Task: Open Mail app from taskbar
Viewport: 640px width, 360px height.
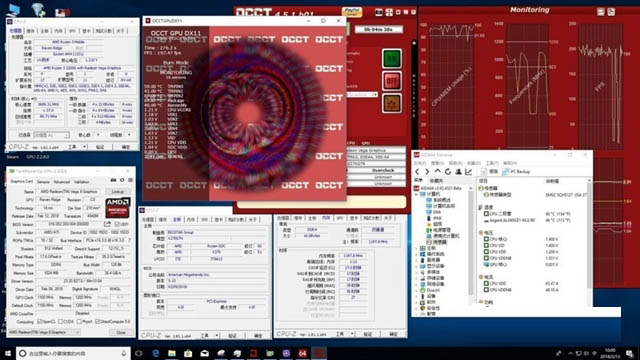Action: pos(204,353)
